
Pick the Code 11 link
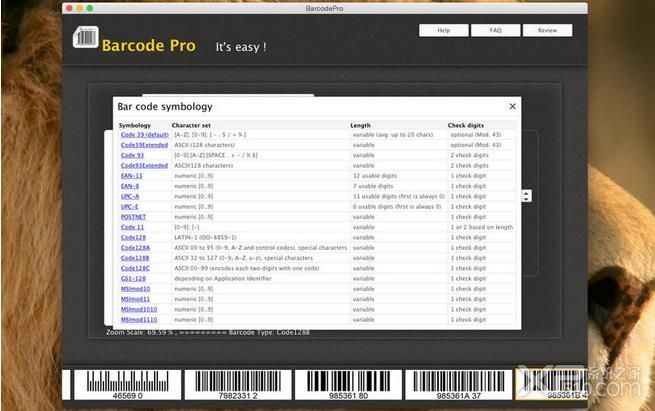[x=132, y=227]
